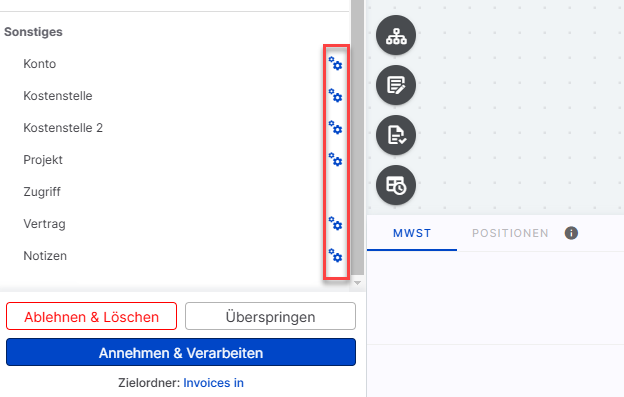624x397 pixels.
Task: Open Notizen field gear settings
Action: pos(335,255)
